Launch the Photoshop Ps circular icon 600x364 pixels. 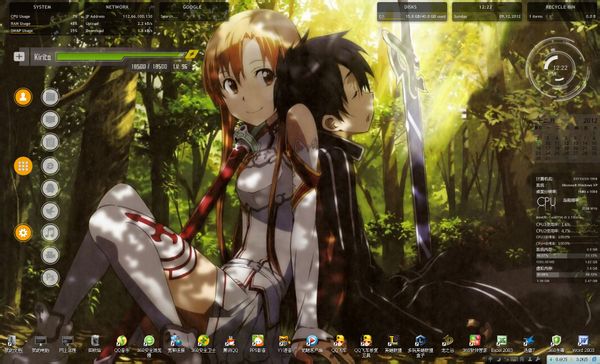coord(50,277)
